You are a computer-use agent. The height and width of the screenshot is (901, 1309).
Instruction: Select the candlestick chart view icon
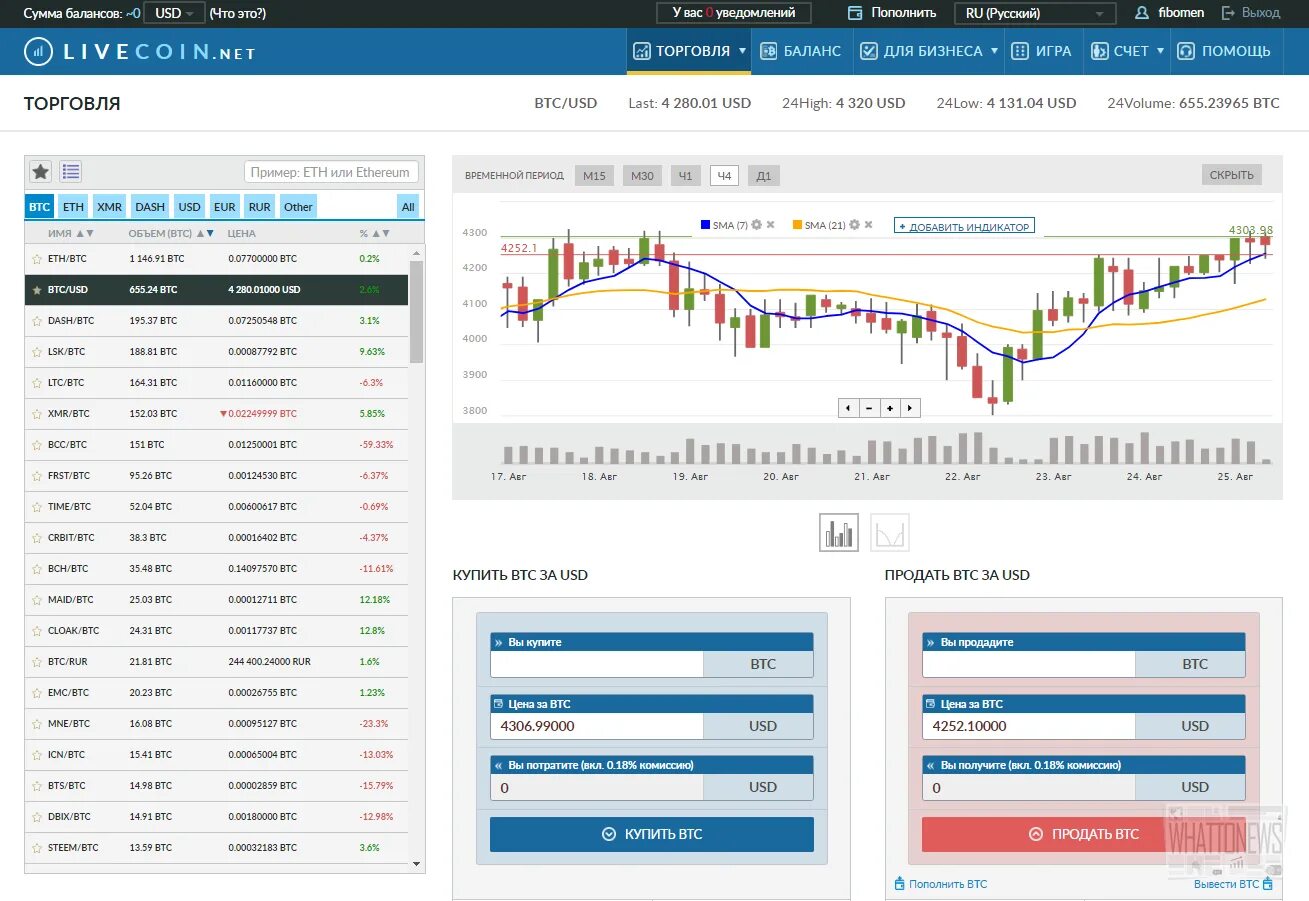839,532
